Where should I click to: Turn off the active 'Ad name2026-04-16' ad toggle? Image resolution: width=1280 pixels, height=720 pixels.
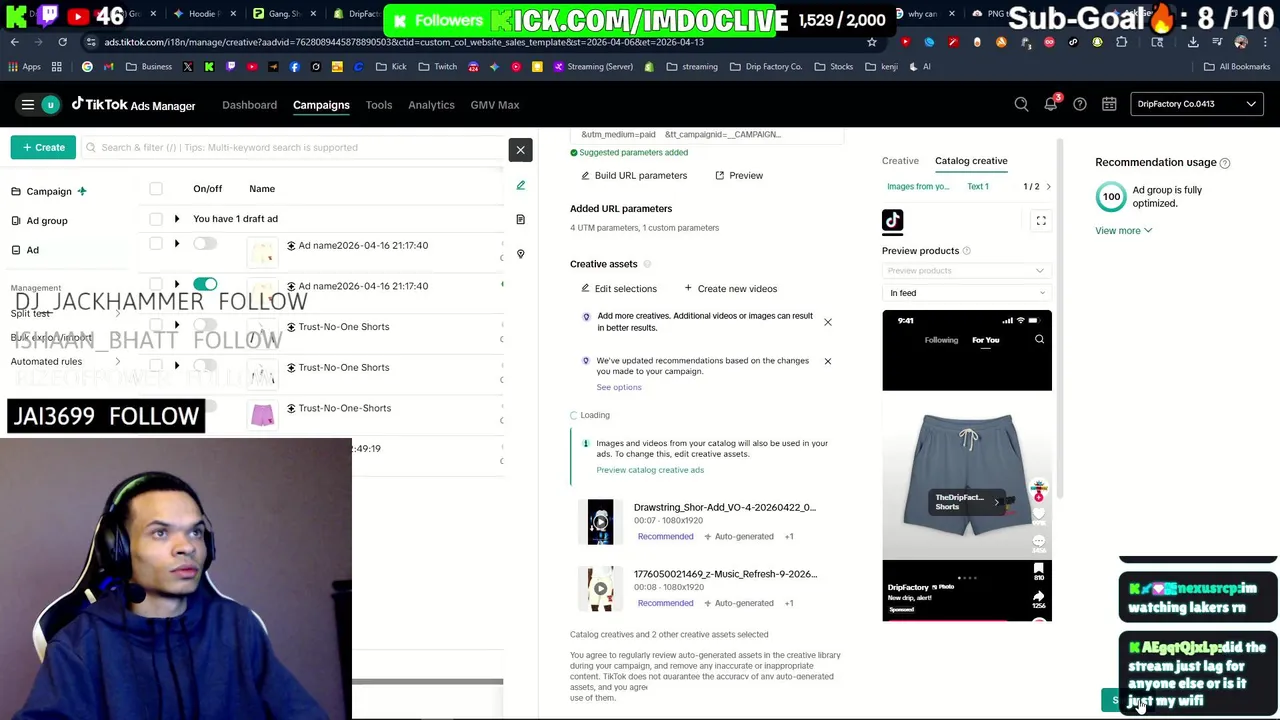click(x=205, y=285)
